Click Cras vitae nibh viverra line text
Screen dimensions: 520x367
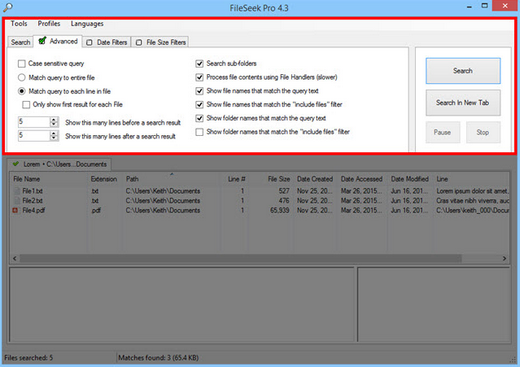(472, 201)
